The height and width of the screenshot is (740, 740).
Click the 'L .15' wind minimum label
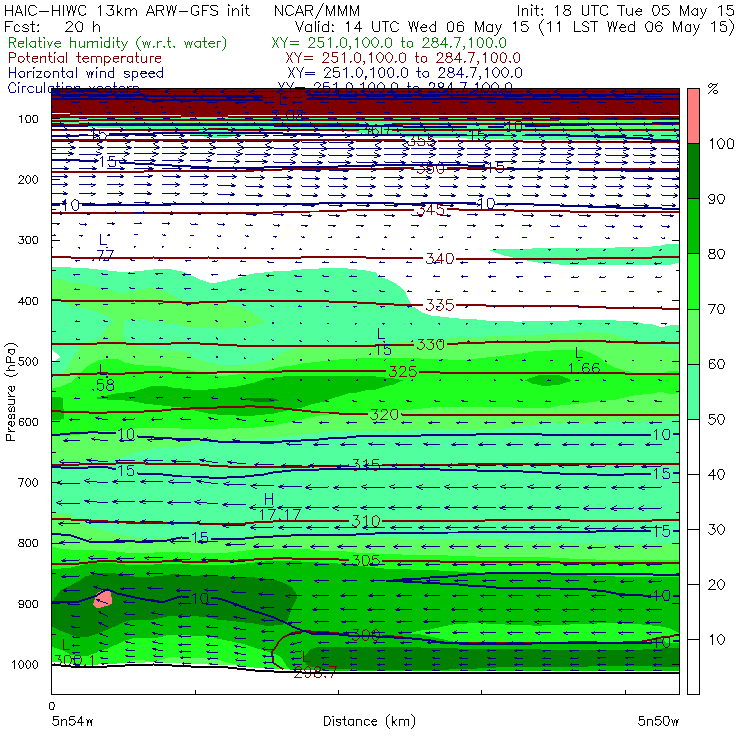pos(380,343)
